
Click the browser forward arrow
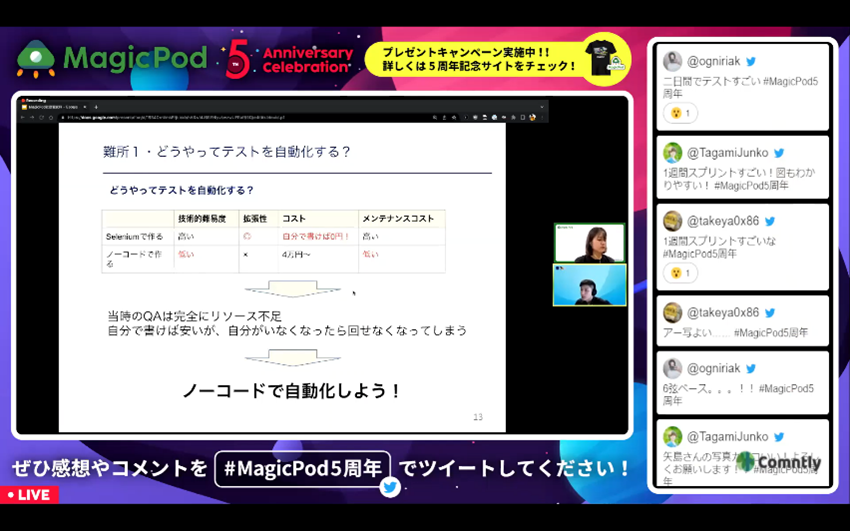(32, 117)
